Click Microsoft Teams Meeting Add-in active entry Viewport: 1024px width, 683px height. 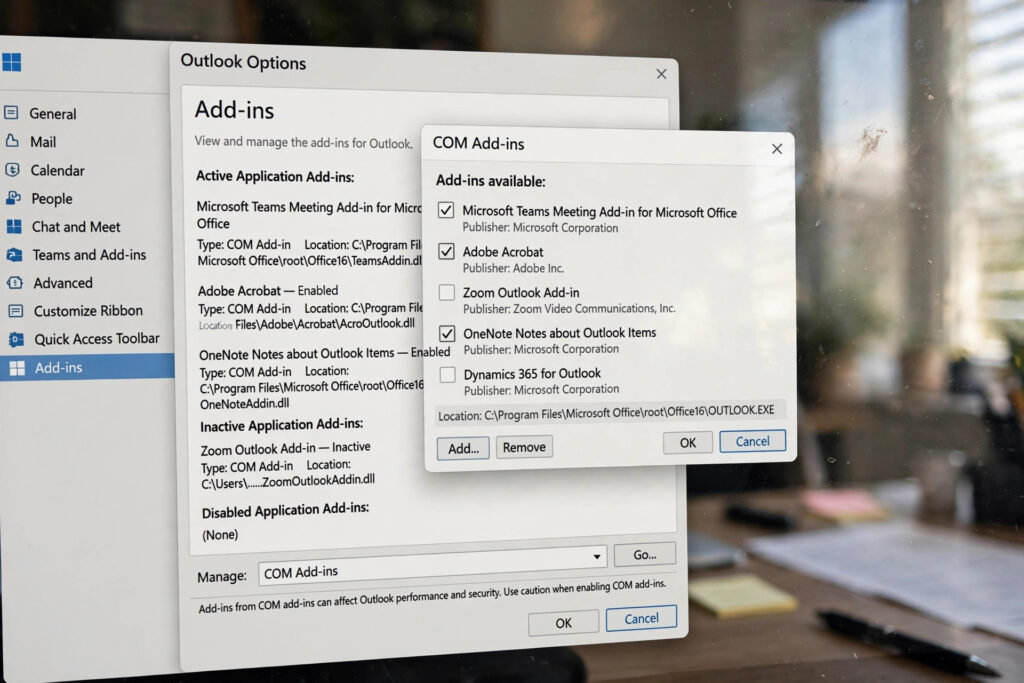point(309,215)
